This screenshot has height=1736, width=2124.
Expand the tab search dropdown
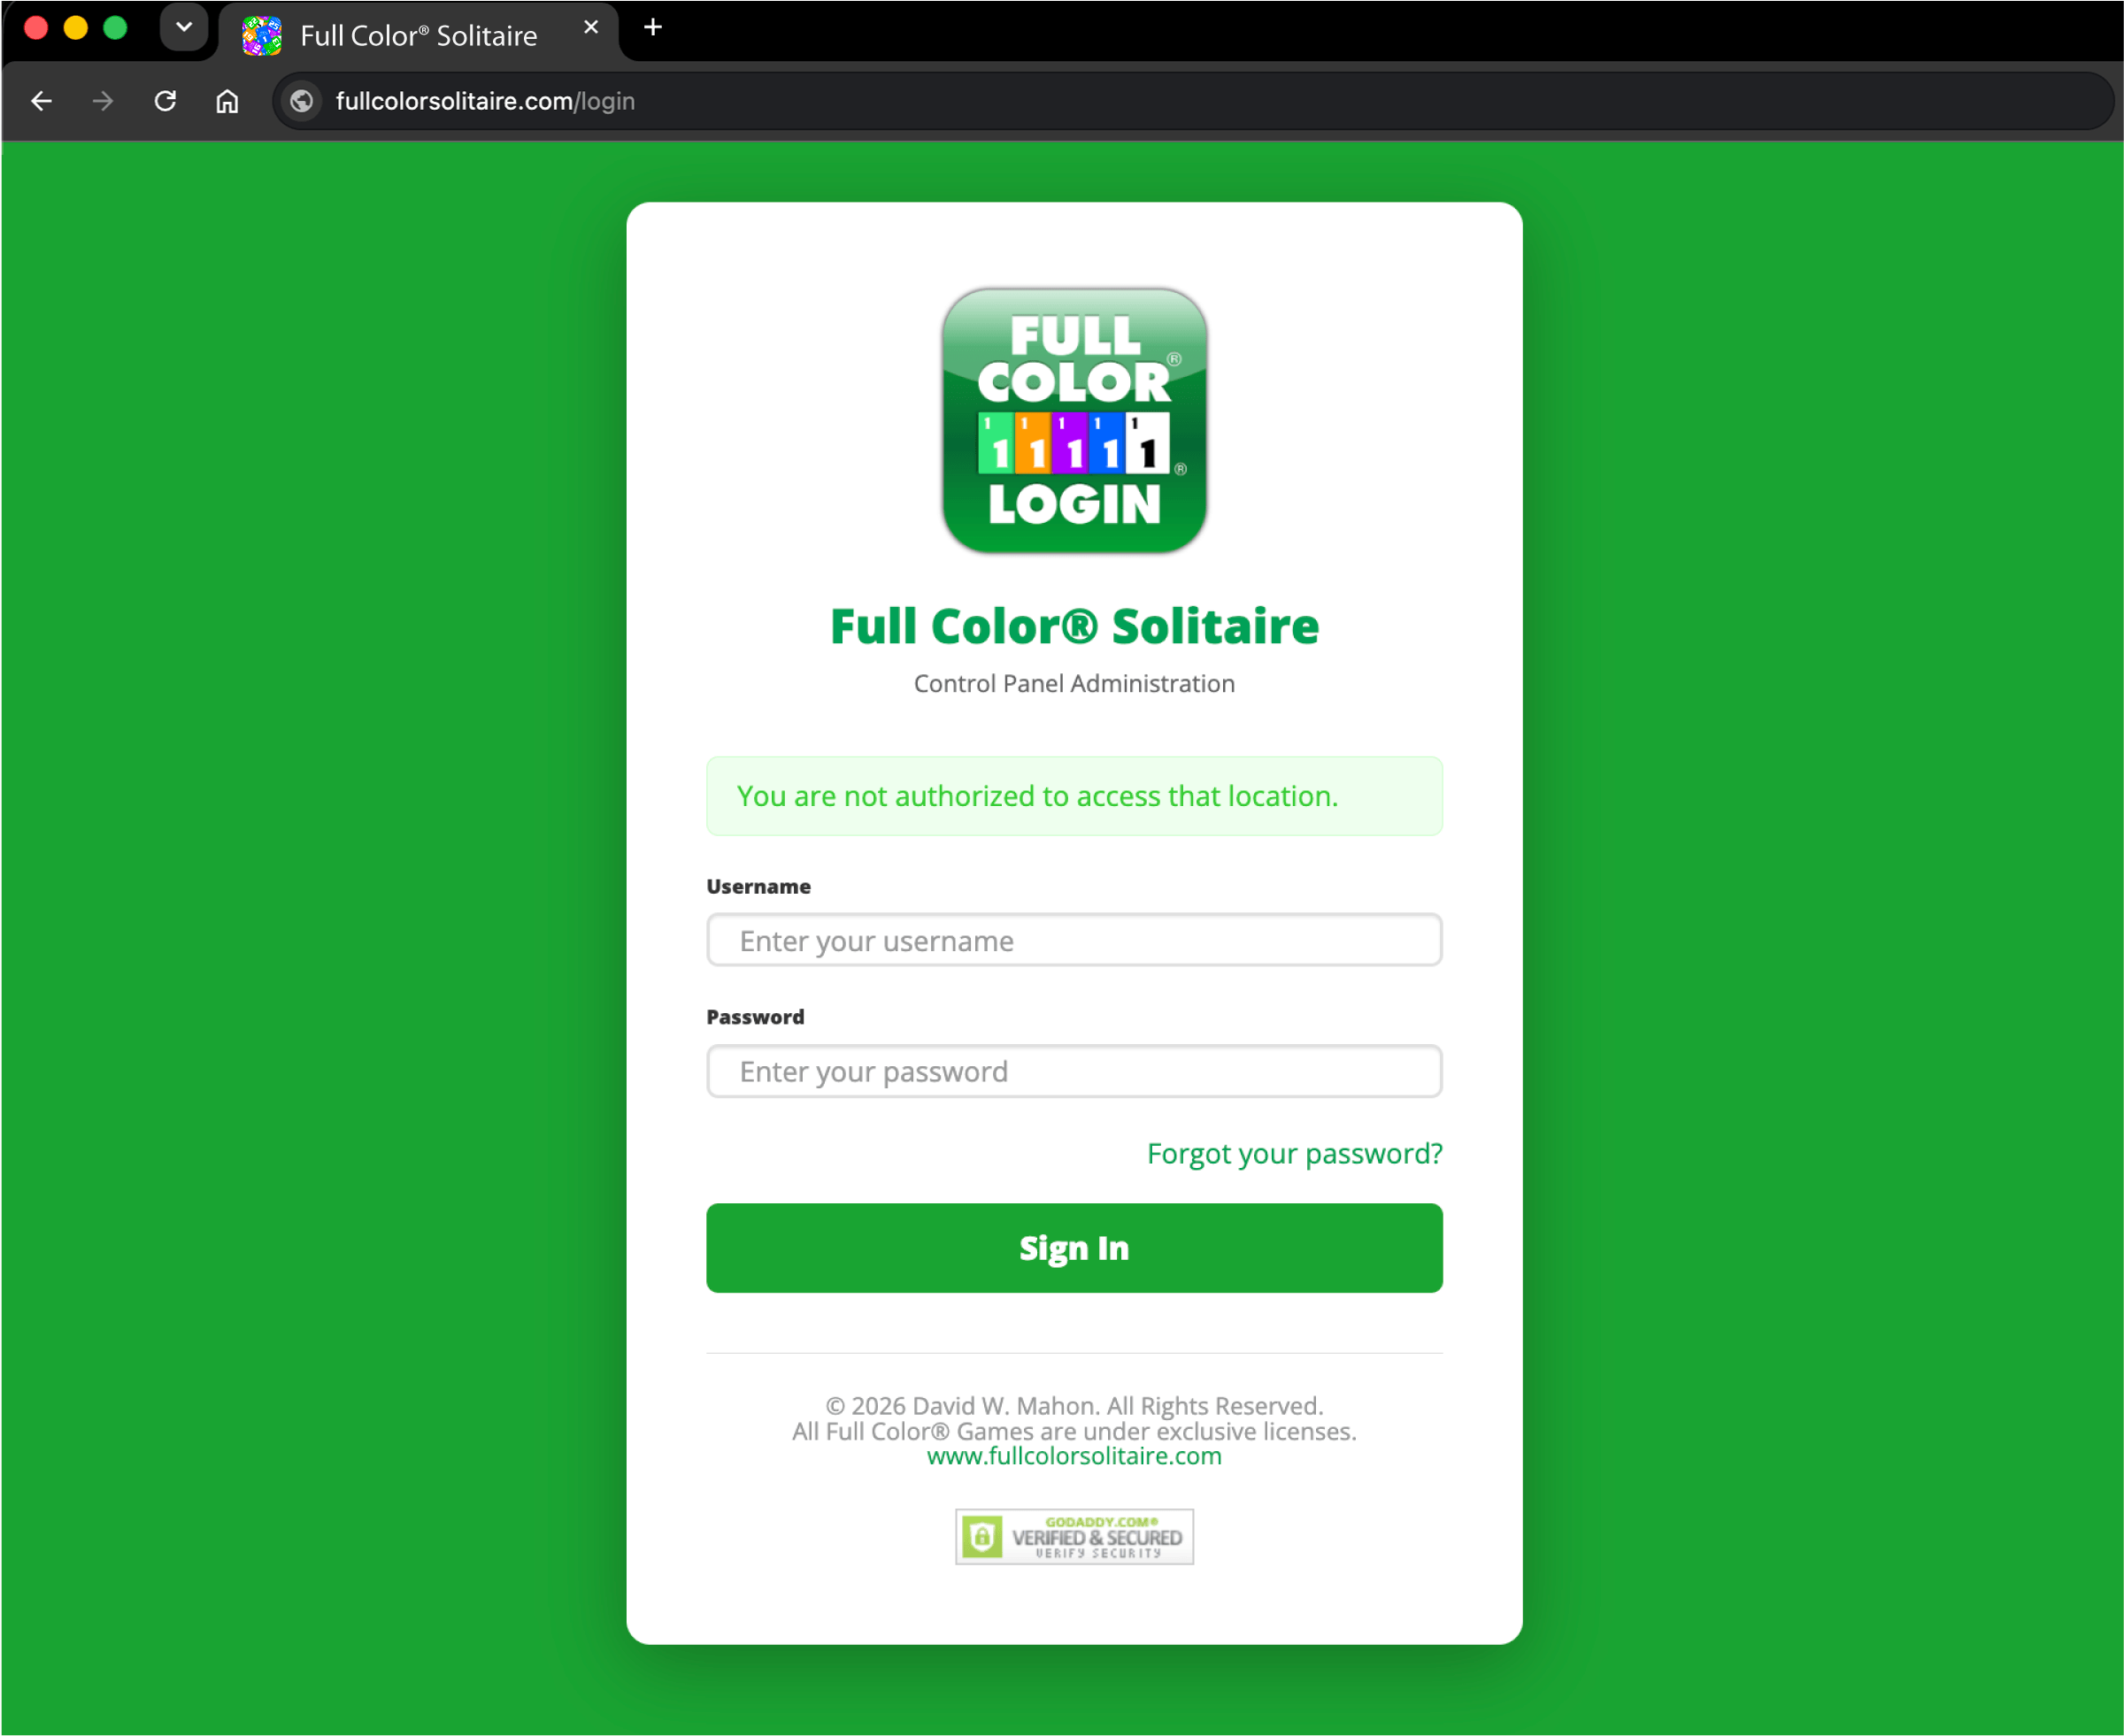point(184,27)
